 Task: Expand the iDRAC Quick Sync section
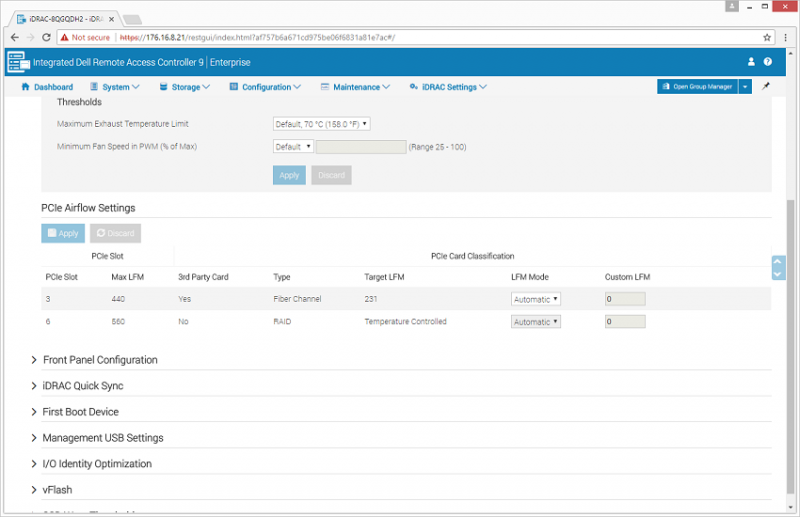82,386
